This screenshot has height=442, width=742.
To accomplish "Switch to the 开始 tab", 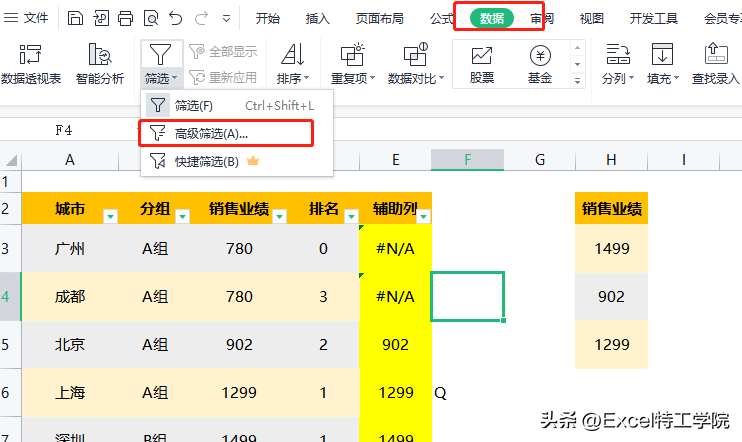I will pyautogui.click(x=268, y=18).
